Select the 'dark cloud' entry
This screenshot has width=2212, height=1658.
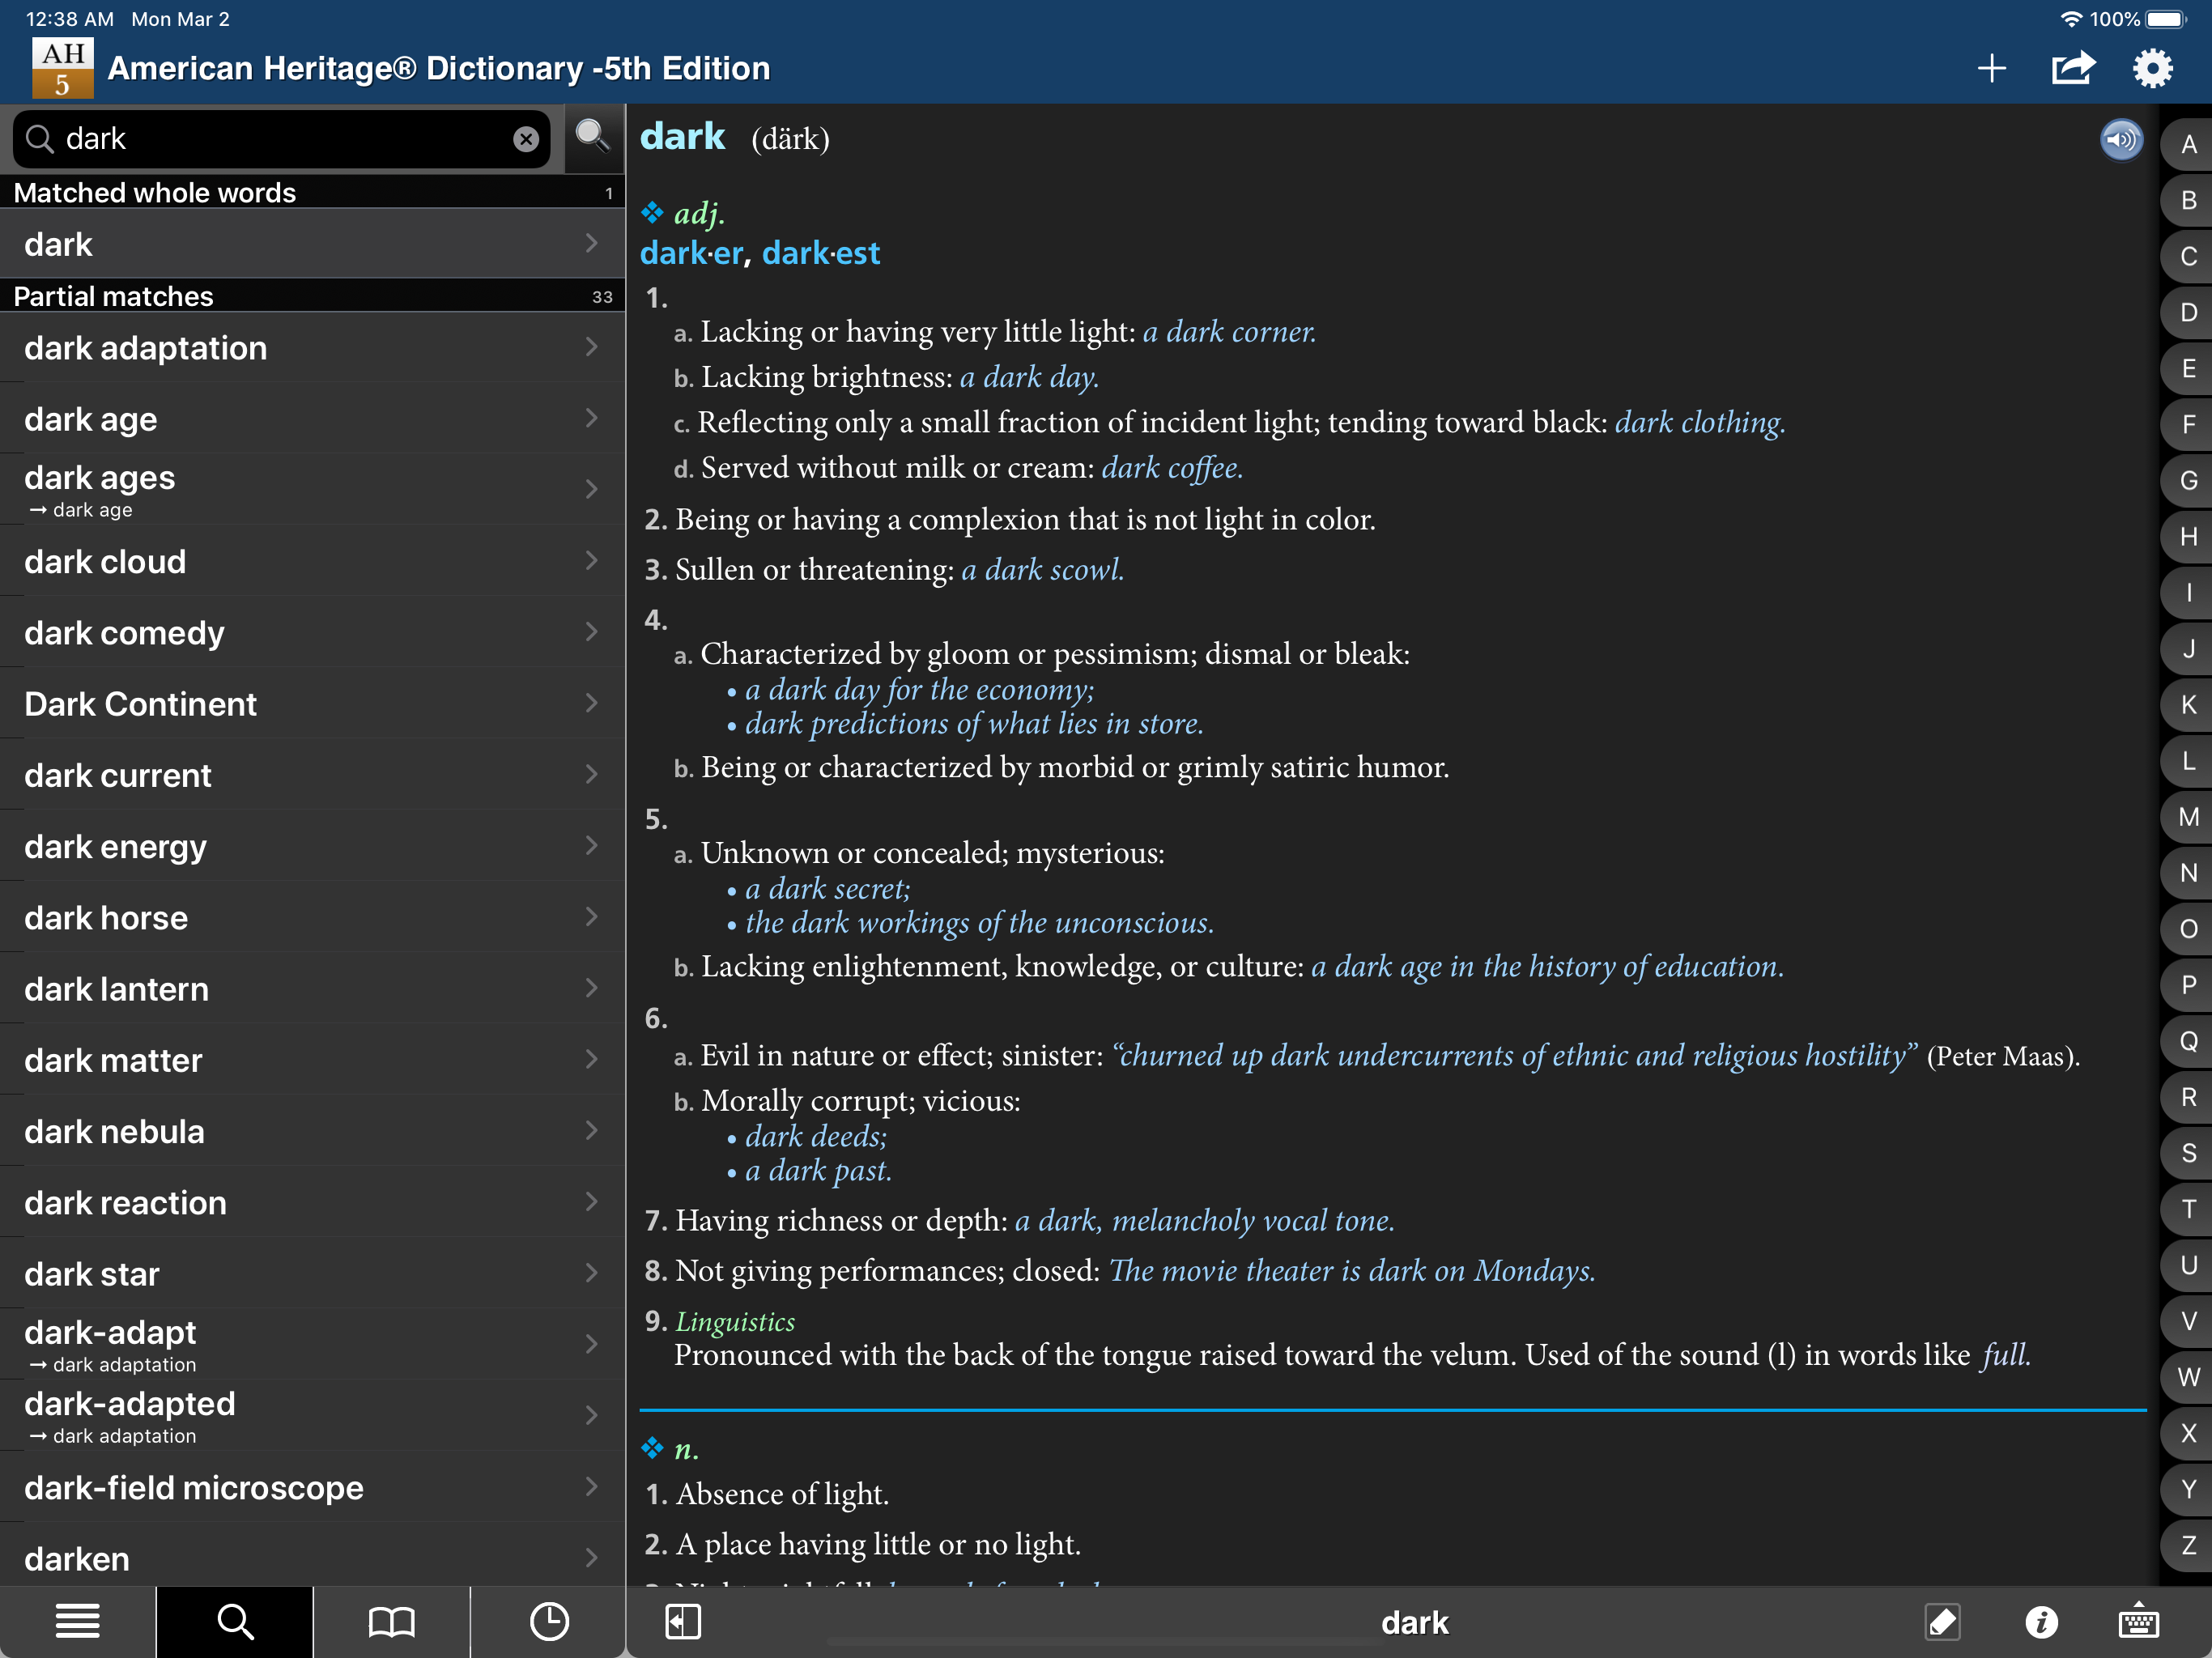click(312, 561)
